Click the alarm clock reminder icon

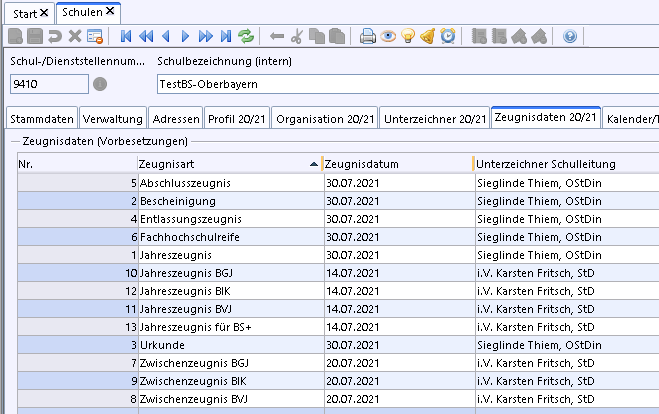point(448,36)
